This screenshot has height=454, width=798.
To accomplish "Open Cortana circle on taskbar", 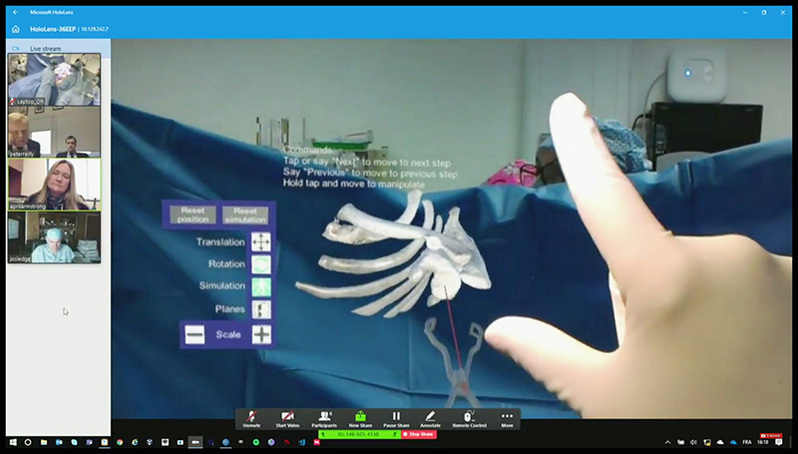I will pos(28,443).
